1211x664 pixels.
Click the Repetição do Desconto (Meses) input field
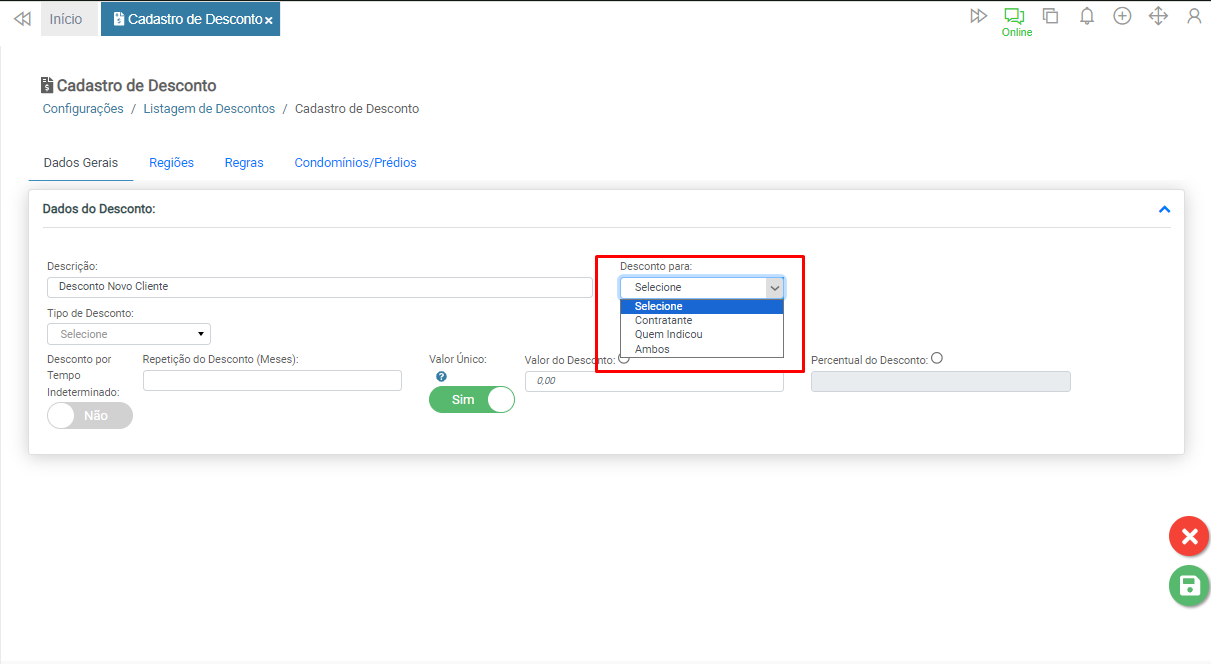272,380
